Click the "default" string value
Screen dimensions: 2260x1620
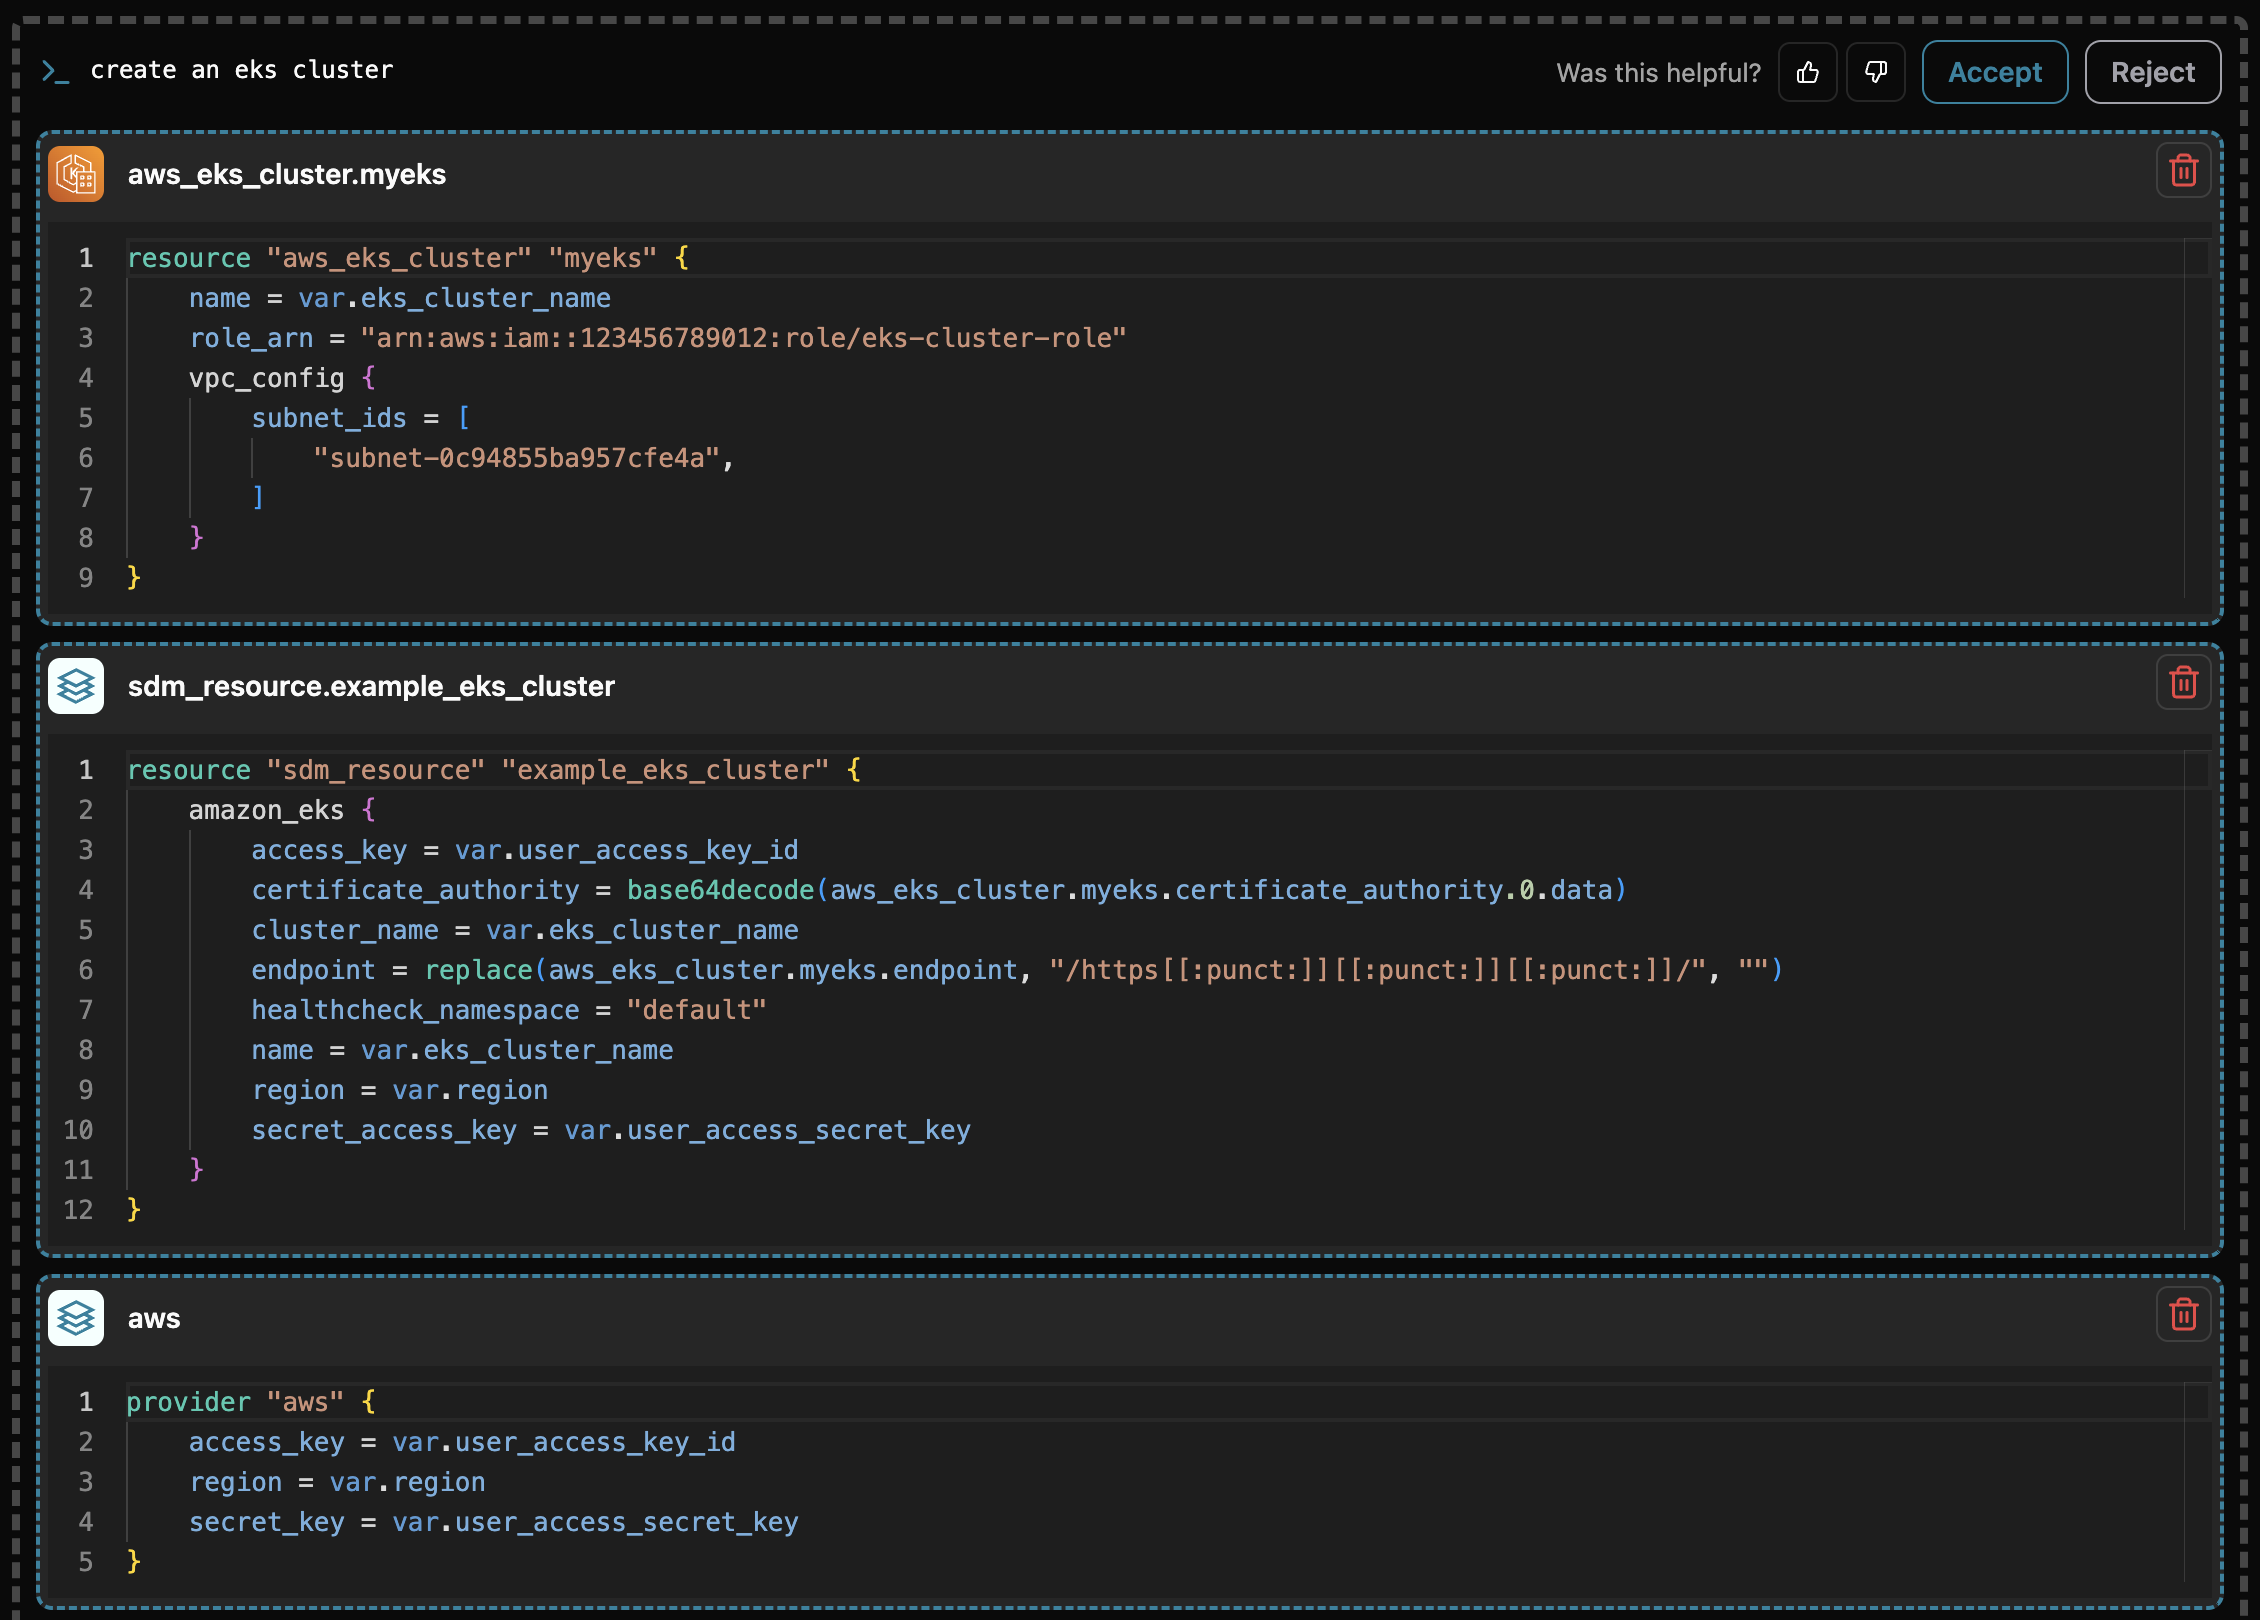pos(697,1010)
